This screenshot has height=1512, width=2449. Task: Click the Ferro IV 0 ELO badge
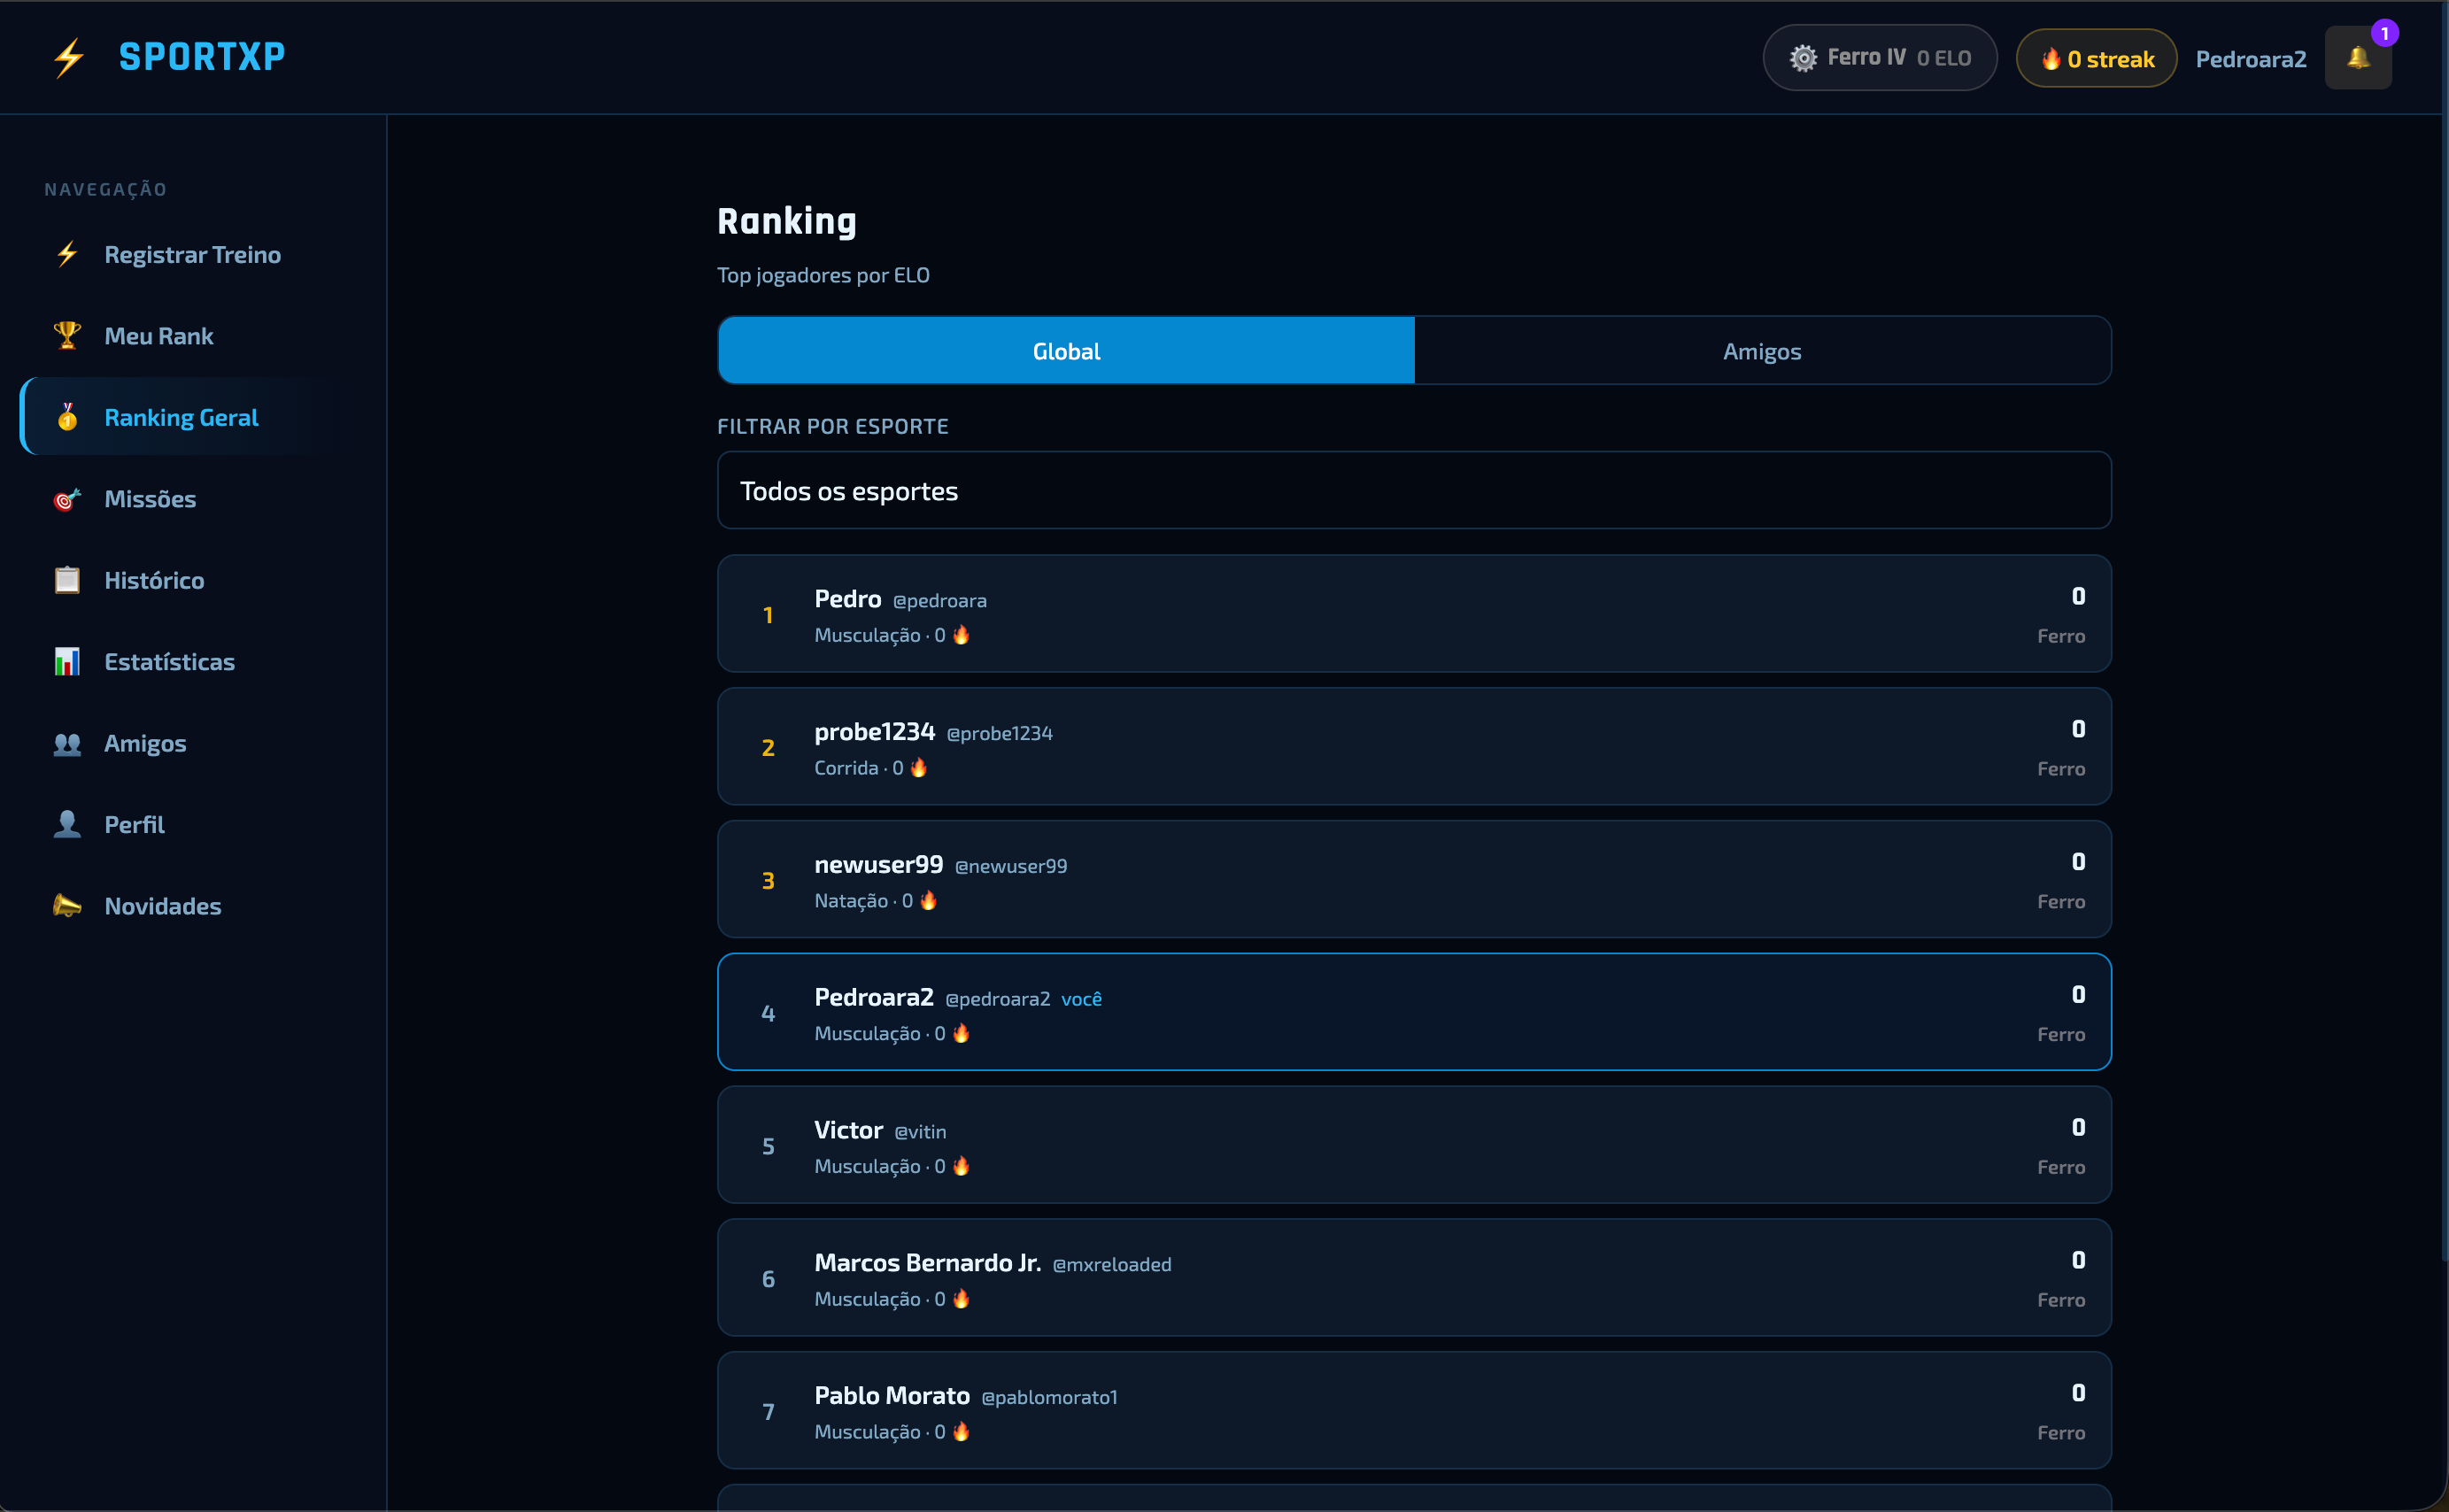coord(1880,58)
